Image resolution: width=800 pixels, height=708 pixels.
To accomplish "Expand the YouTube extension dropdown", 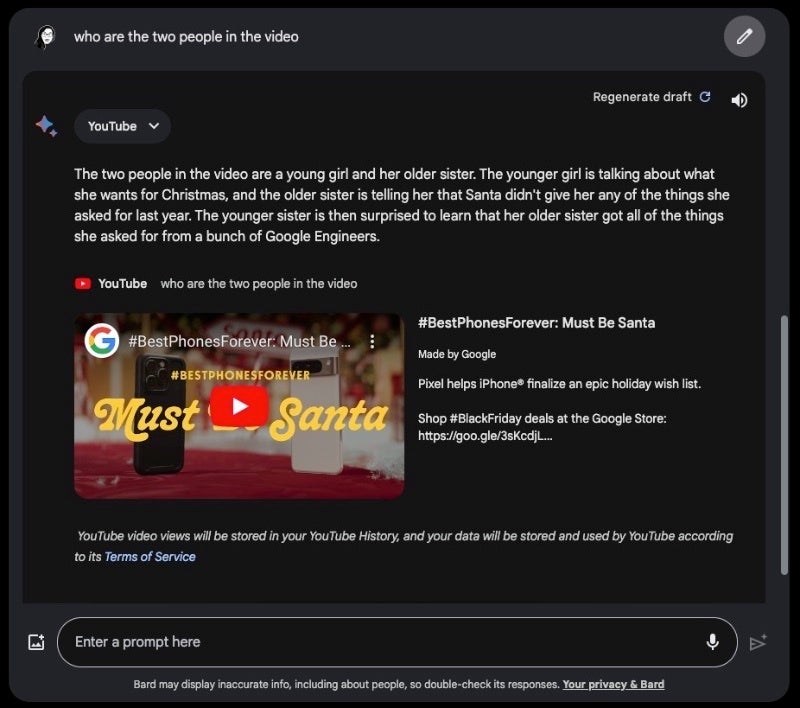I will point(122,126).
